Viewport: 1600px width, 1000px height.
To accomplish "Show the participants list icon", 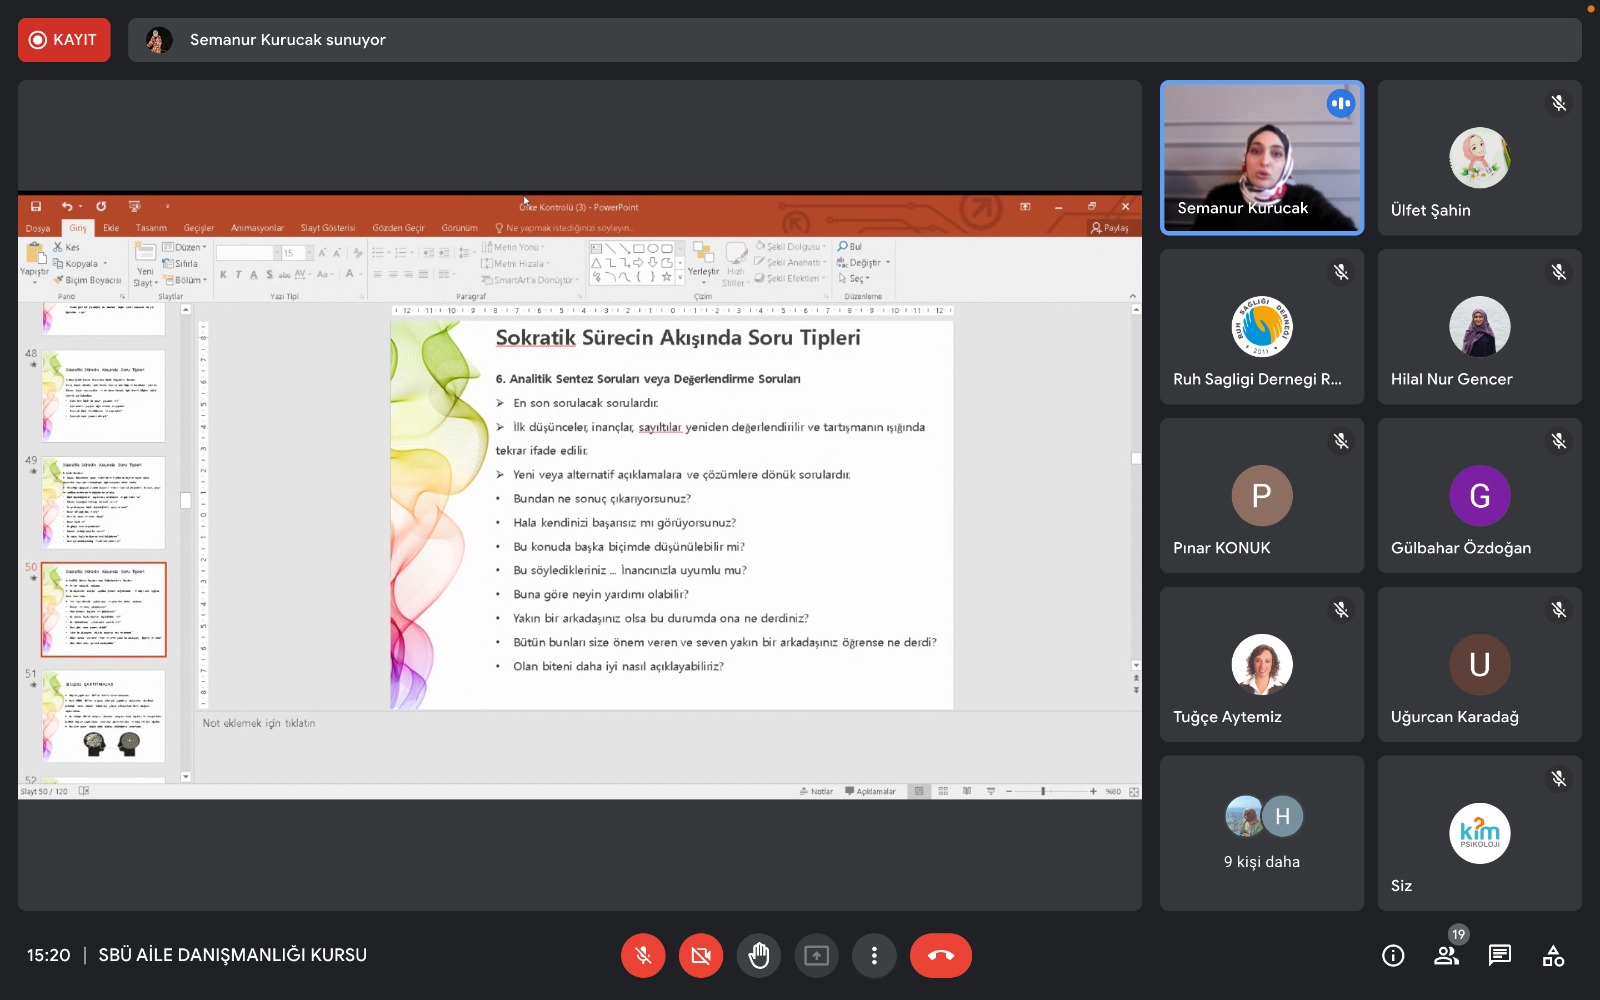I will point(1446,956).
